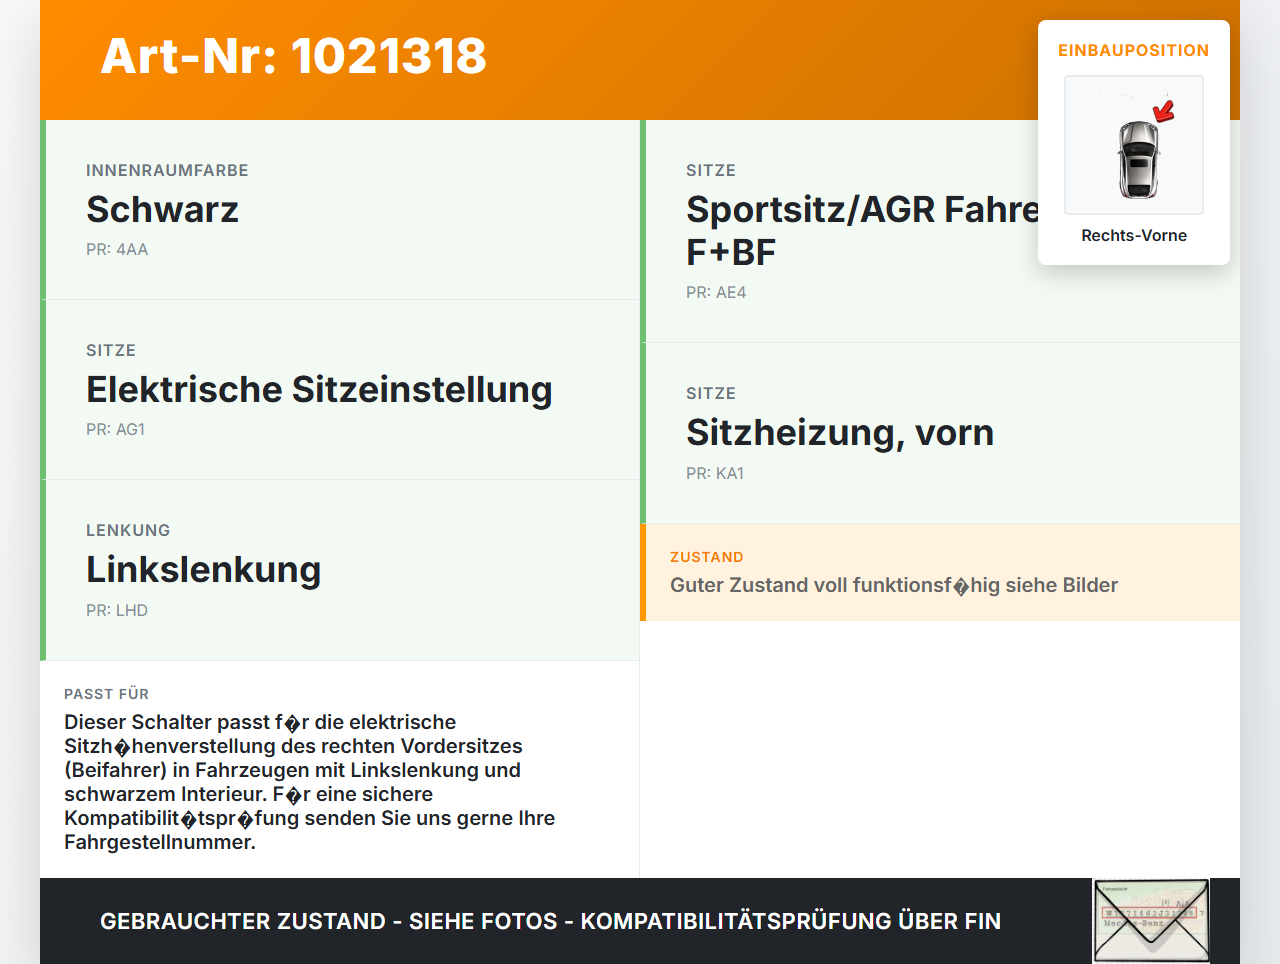
Task: Click the Schwarz interior color label
Action: click(163, 209)
